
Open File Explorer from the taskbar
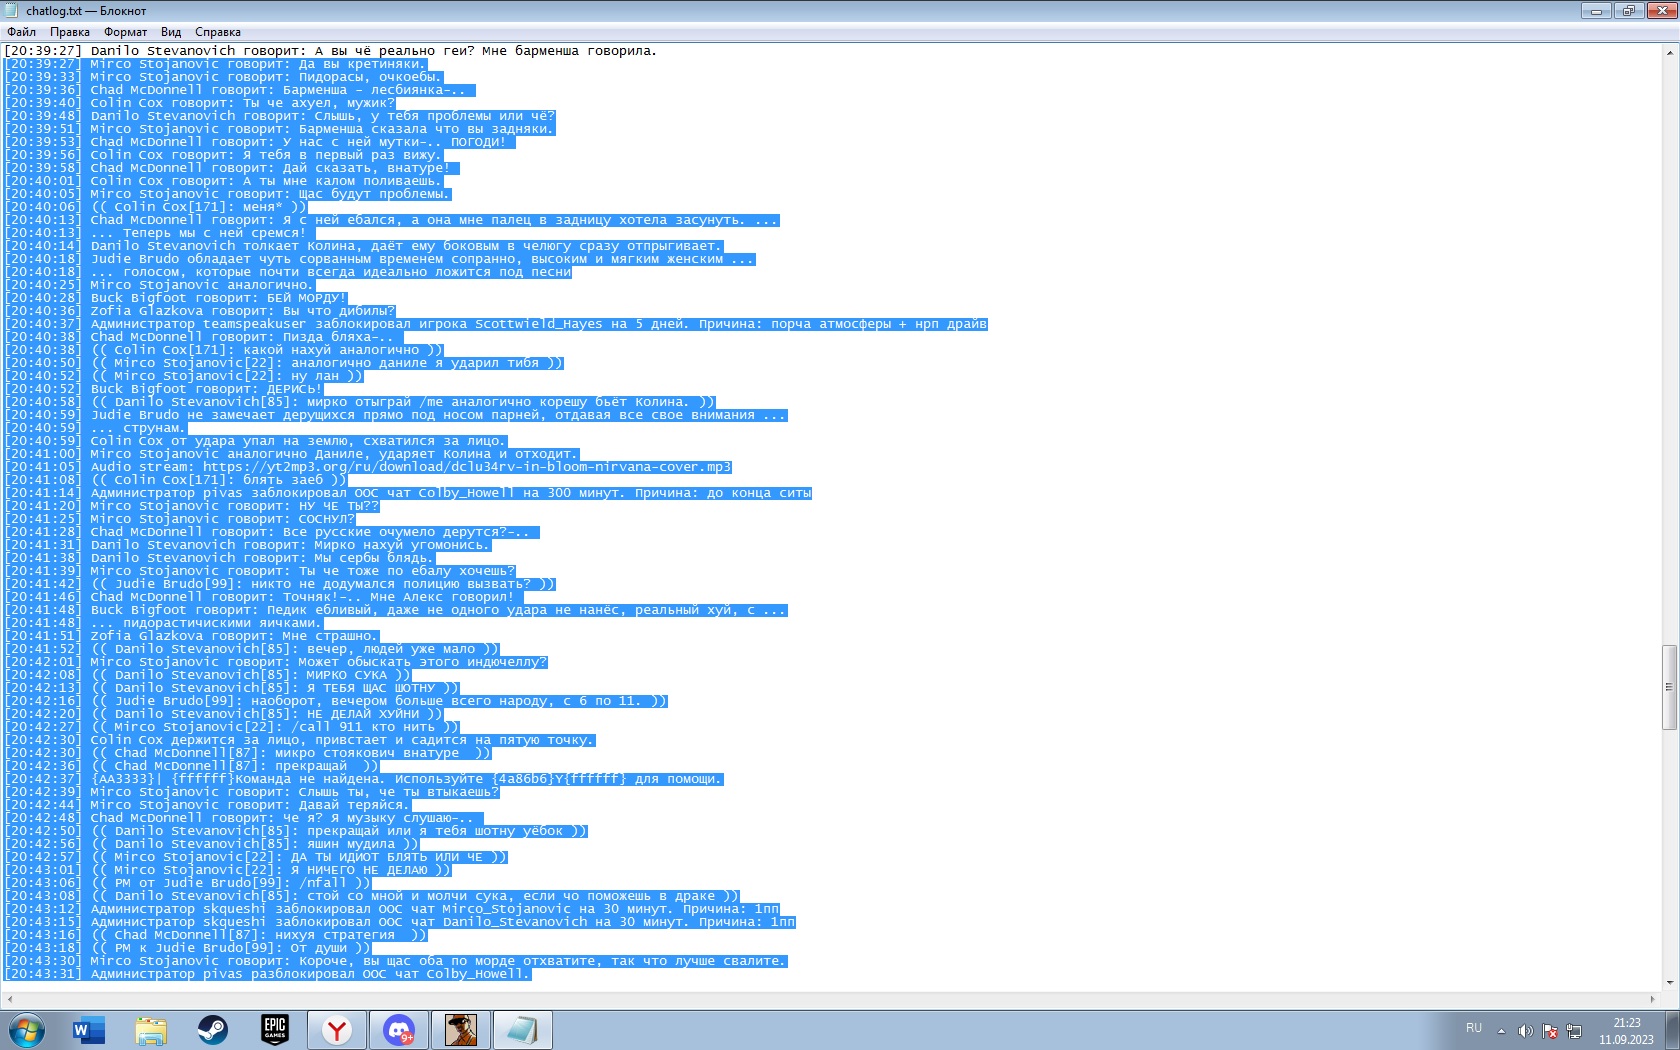[x=150, y=1029]
